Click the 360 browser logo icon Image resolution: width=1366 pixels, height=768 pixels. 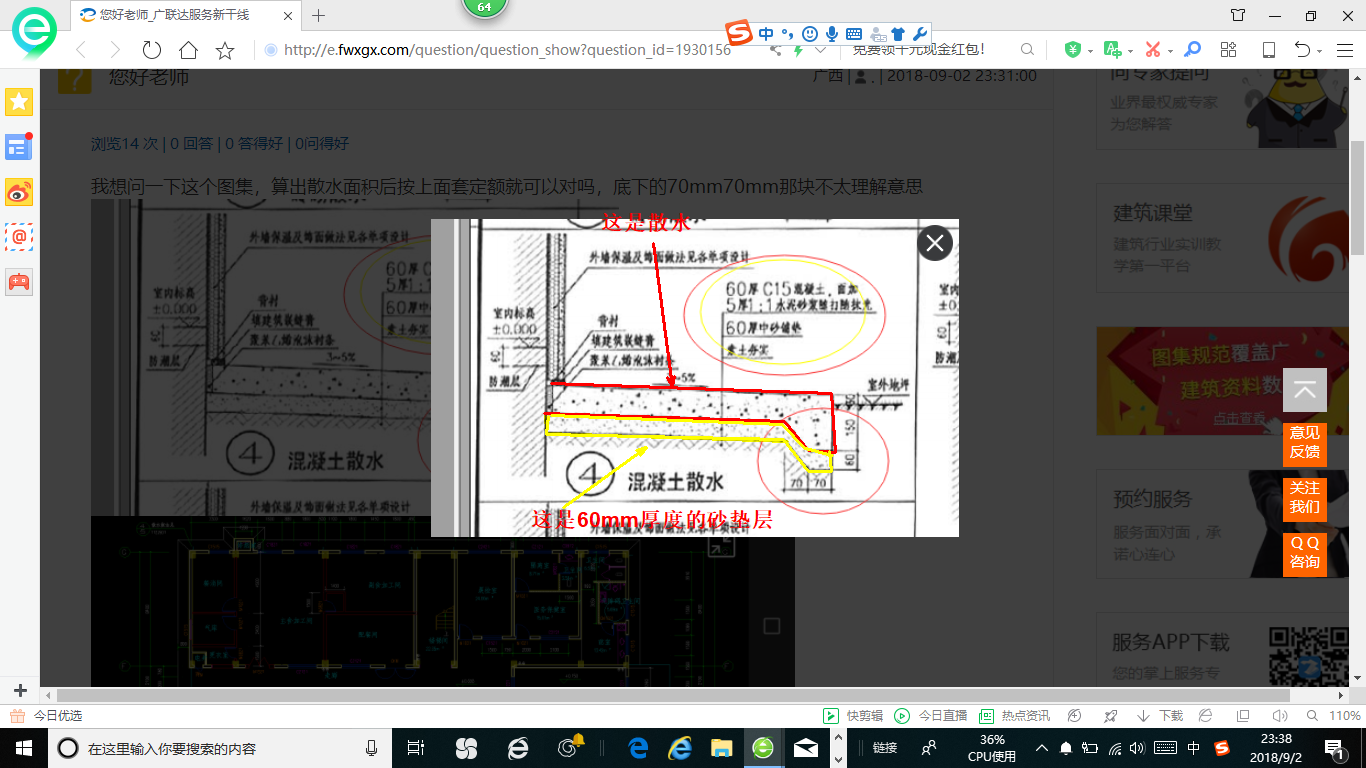pyautogui.click(x=34, y=33)
